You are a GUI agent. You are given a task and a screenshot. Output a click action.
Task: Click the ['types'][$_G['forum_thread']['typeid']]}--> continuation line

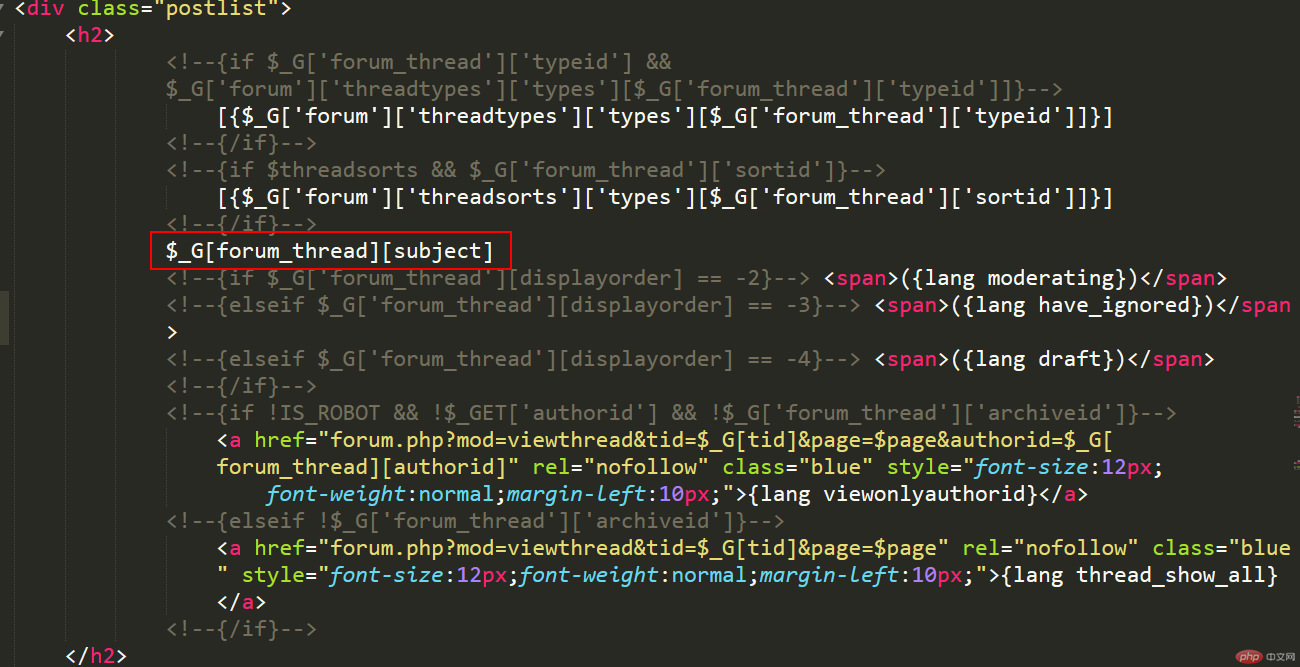coord(614,90)
